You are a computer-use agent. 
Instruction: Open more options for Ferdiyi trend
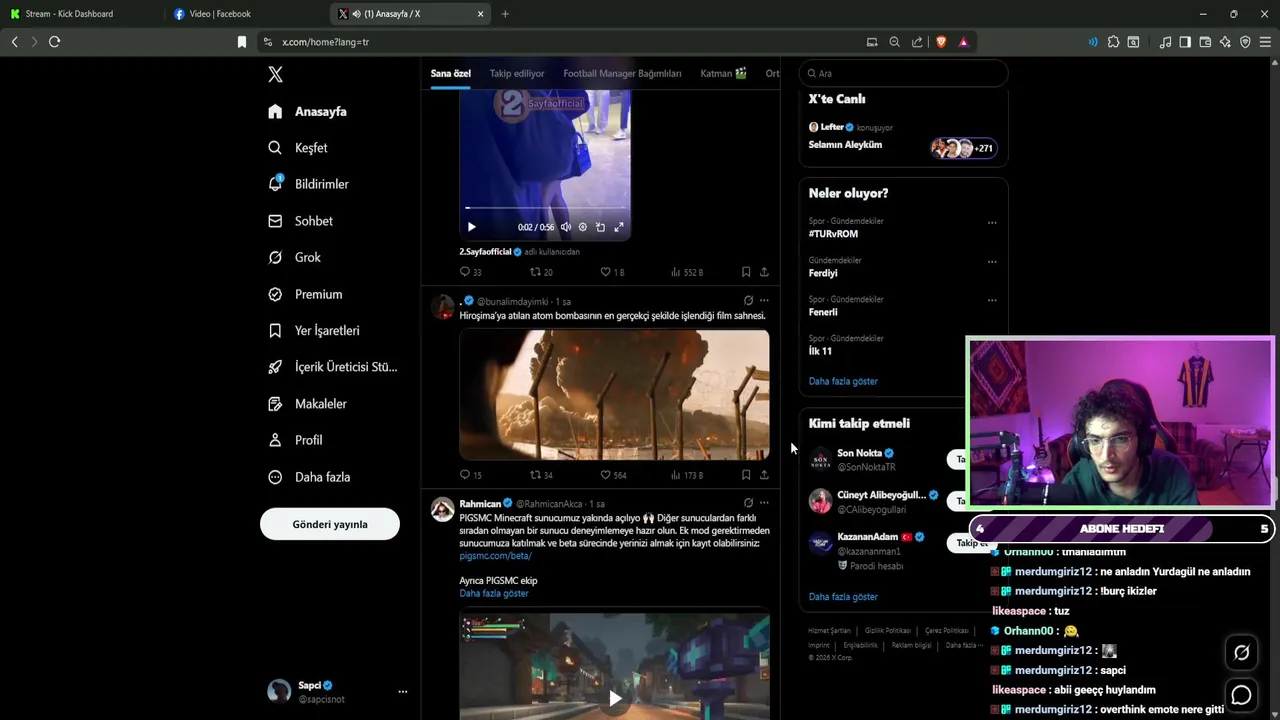992,262
